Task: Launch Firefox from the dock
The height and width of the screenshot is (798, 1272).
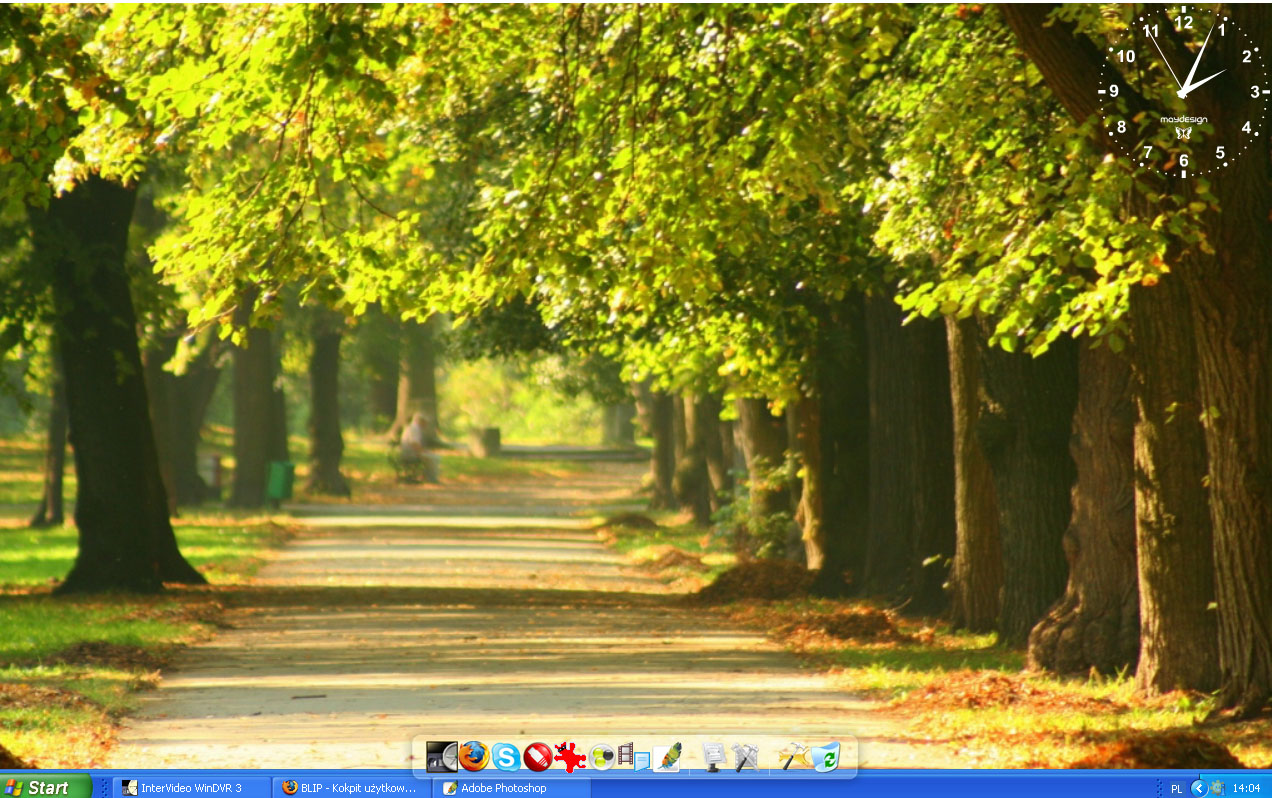Action: 473,756
